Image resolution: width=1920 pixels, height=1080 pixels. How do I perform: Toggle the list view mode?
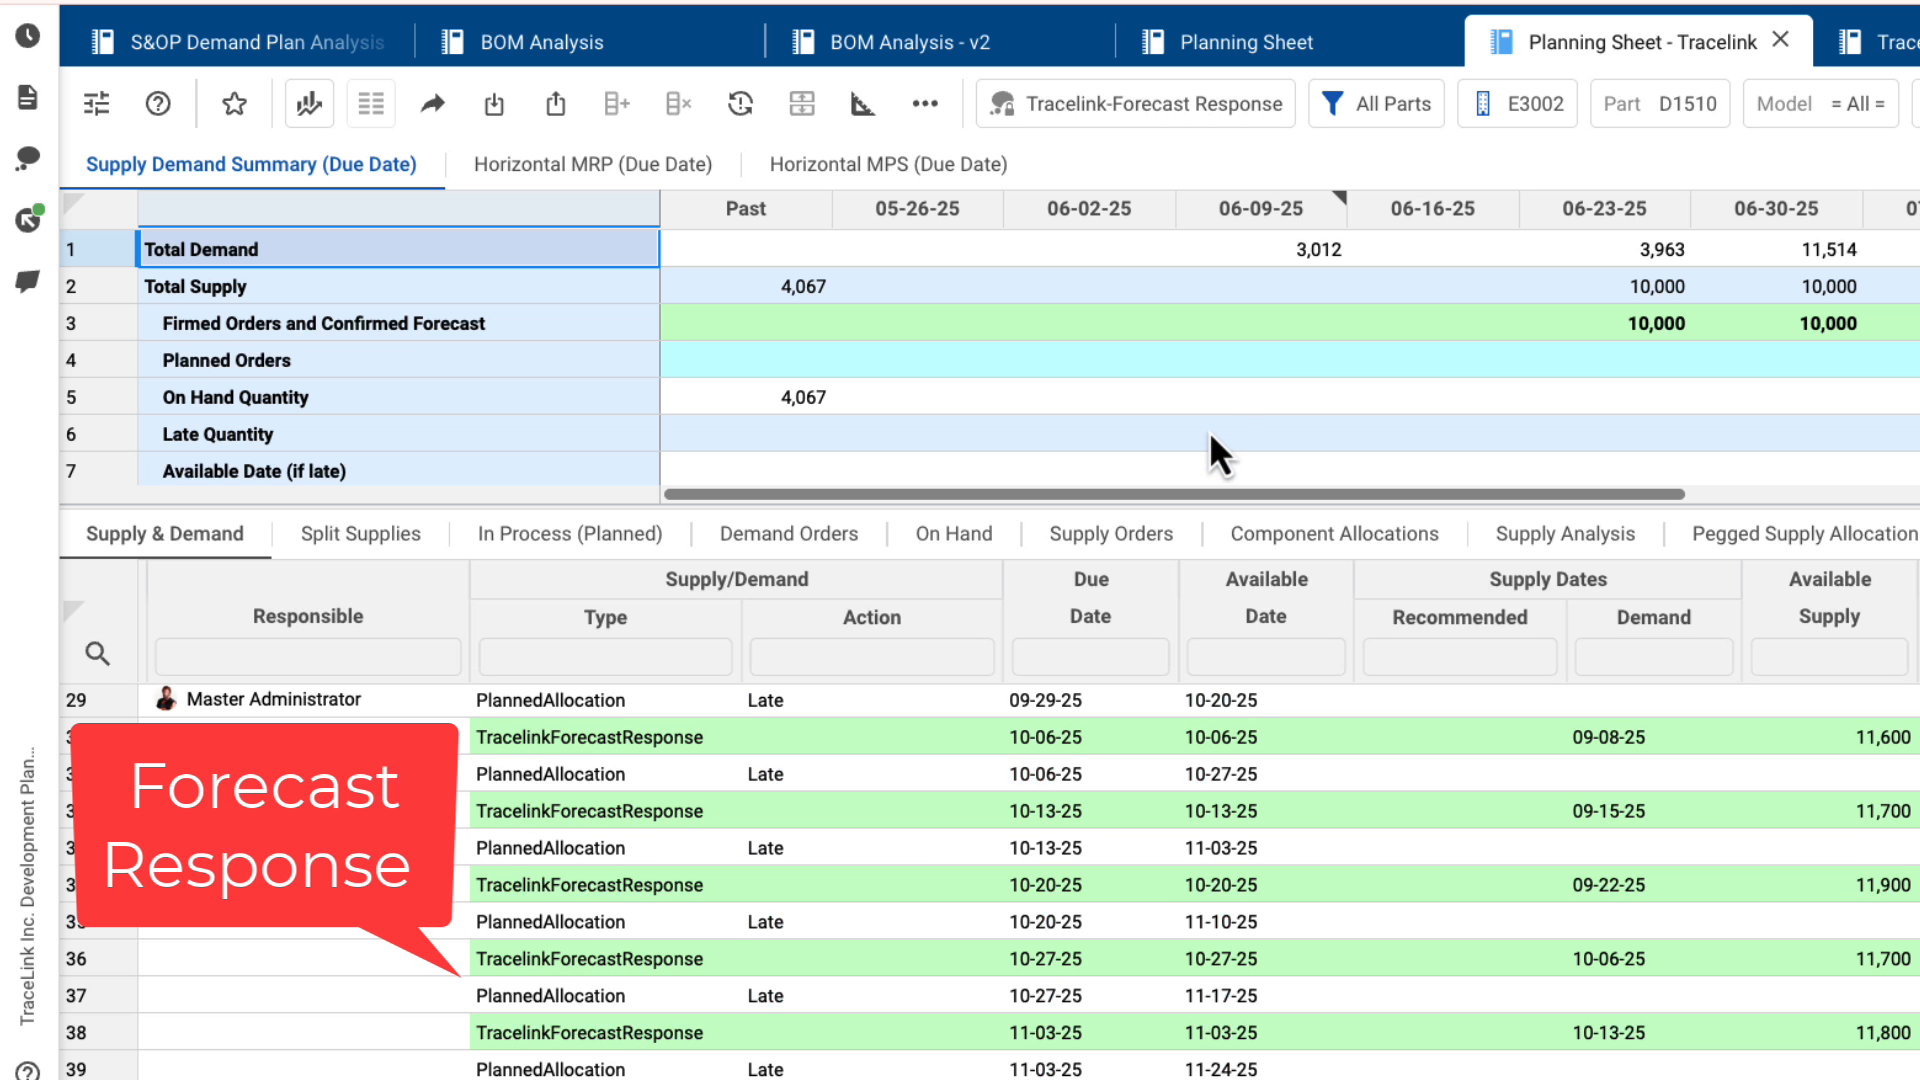tap(371, 103)
